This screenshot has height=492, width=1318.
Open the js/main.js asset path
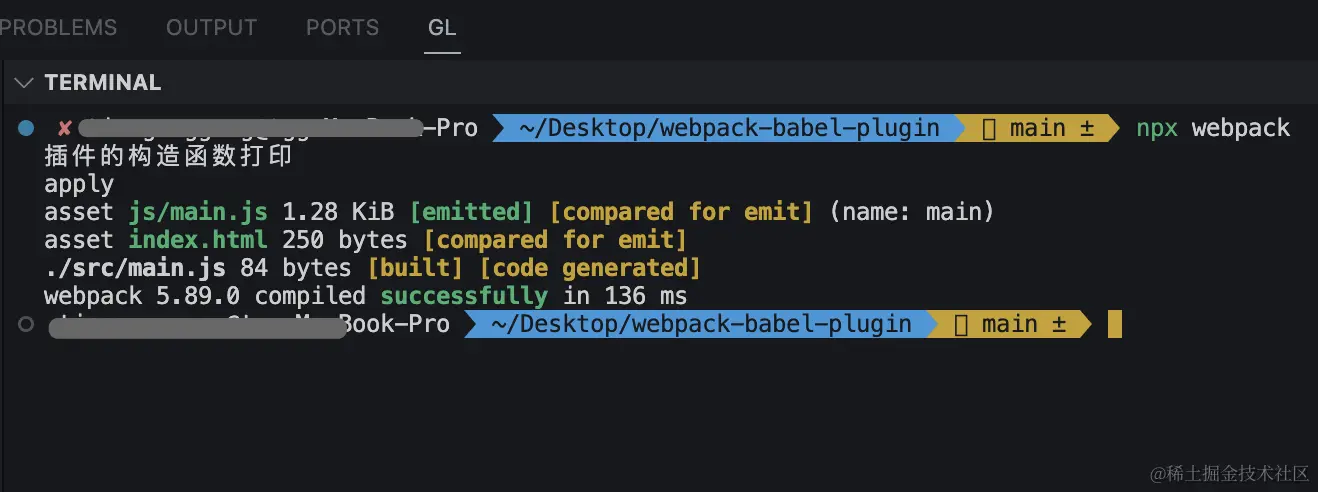pyautogui.click(x=198, y=212)
